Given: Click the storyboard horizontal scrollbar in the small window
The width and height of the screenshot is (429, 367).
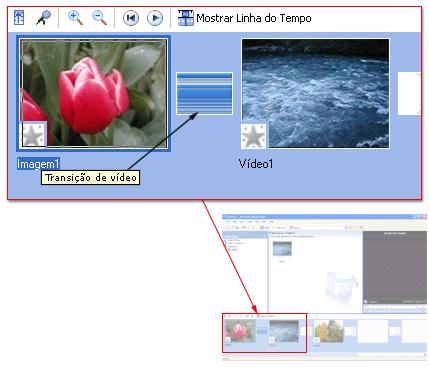Looking at the screenshot, I should click(x=324, y=354).
